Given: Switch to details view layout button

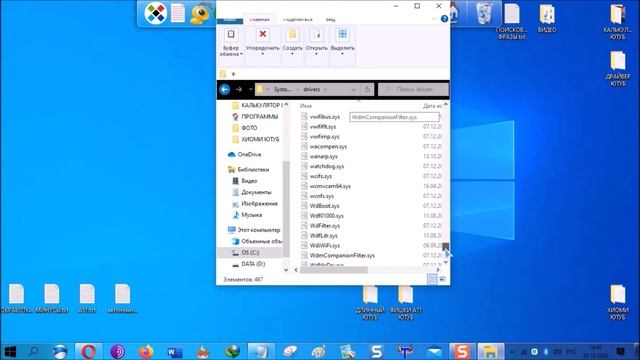Looking at the screenshot, I should pyautogui.click(x=432, y=279).
